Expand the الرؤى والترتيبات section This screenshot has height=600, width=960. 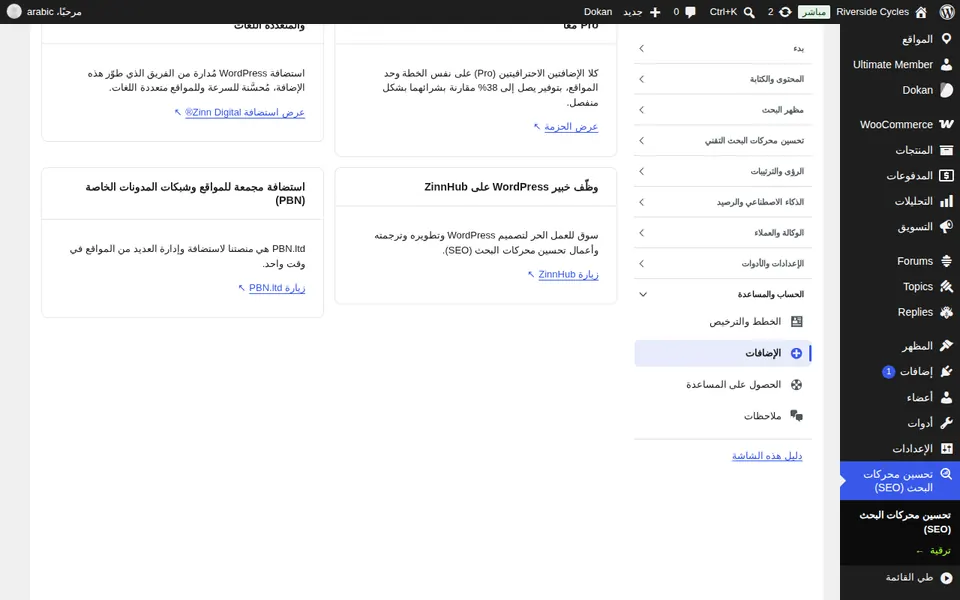click(x=723, y=171)
